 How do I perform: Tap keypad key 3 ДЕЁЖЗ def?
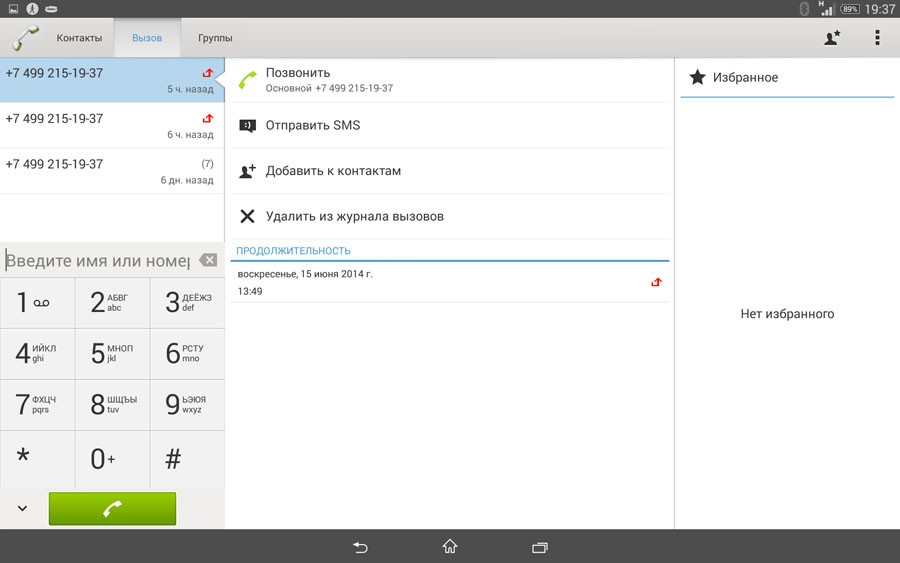tap(187, 303)
